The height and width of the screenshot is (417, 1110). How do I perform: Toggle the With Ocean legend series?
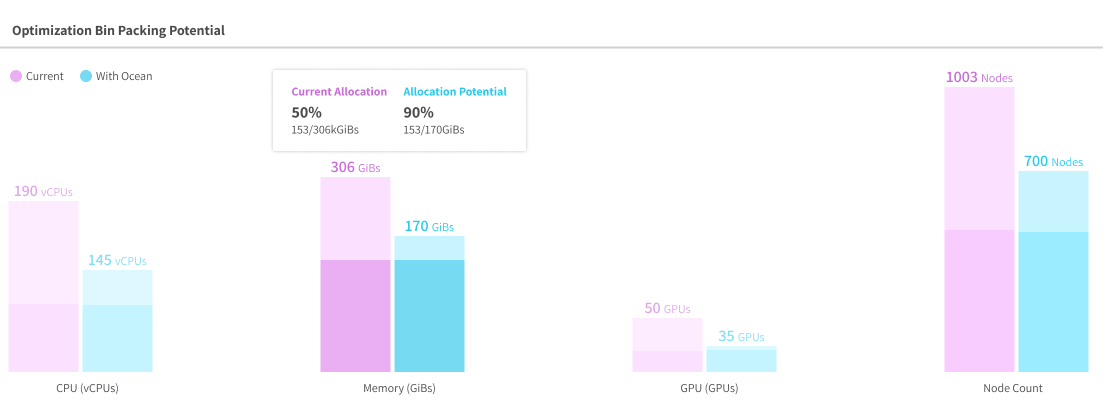116,76
